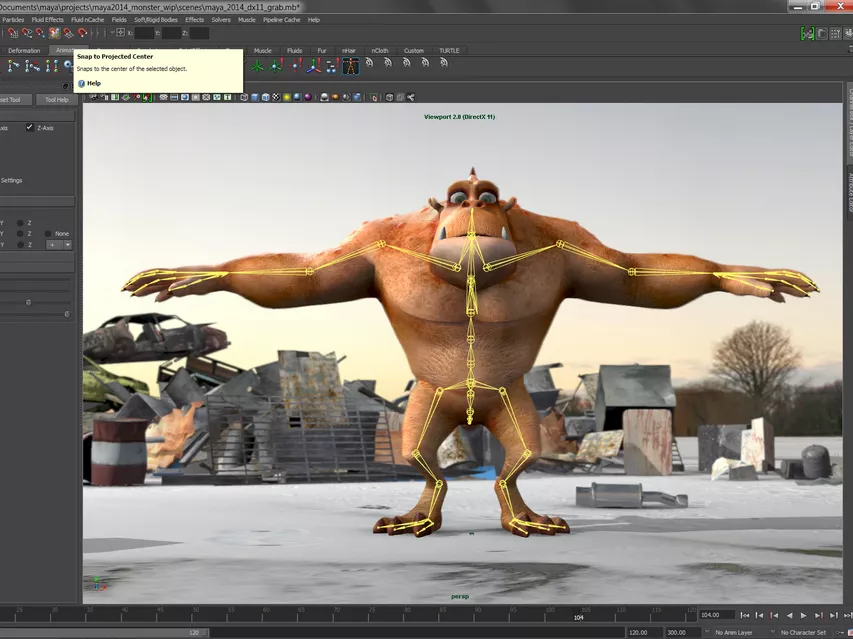Screen dimensions: 853x639
Task: Click the first custom script shelf icon
Action: tap(369, 63)
